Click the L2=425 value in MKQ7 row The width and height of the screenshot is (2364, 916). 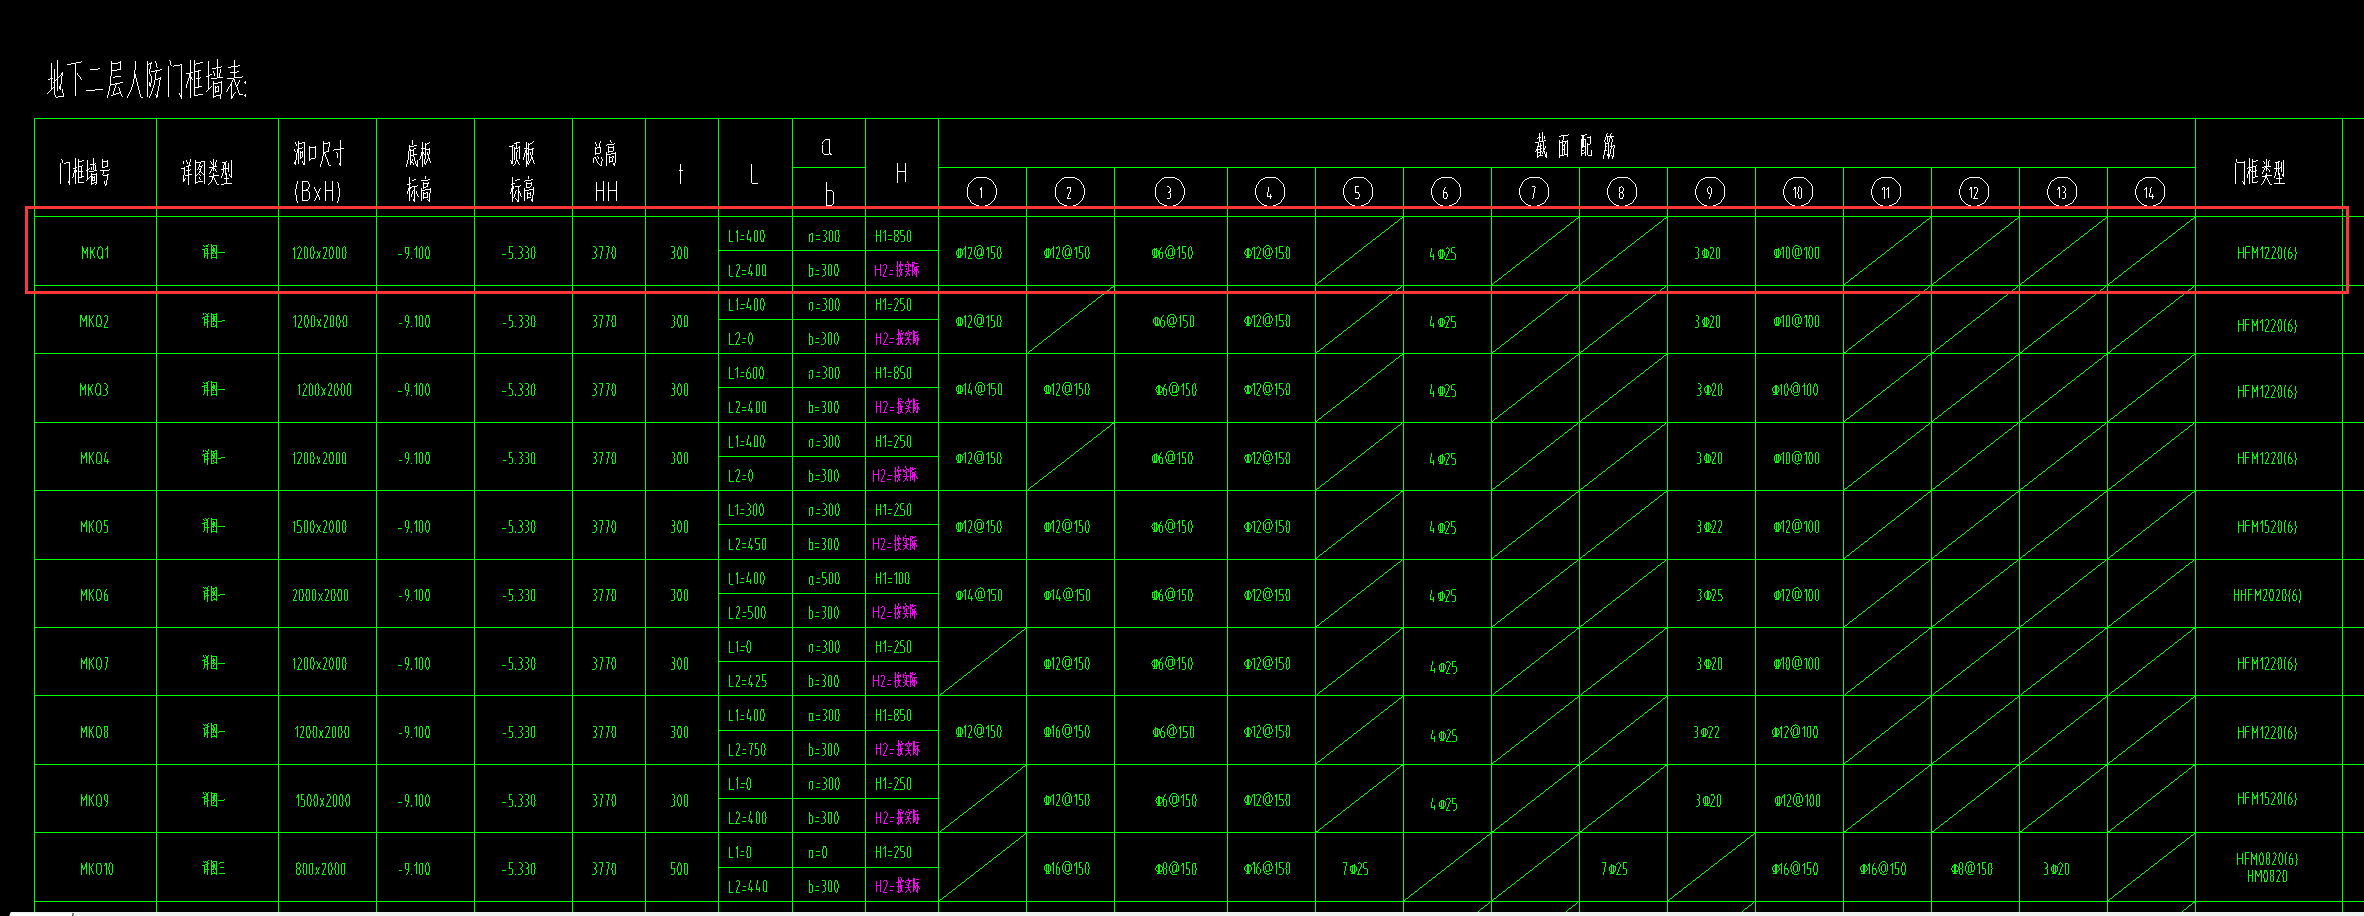pyautogui.click(x=747, y=681)
